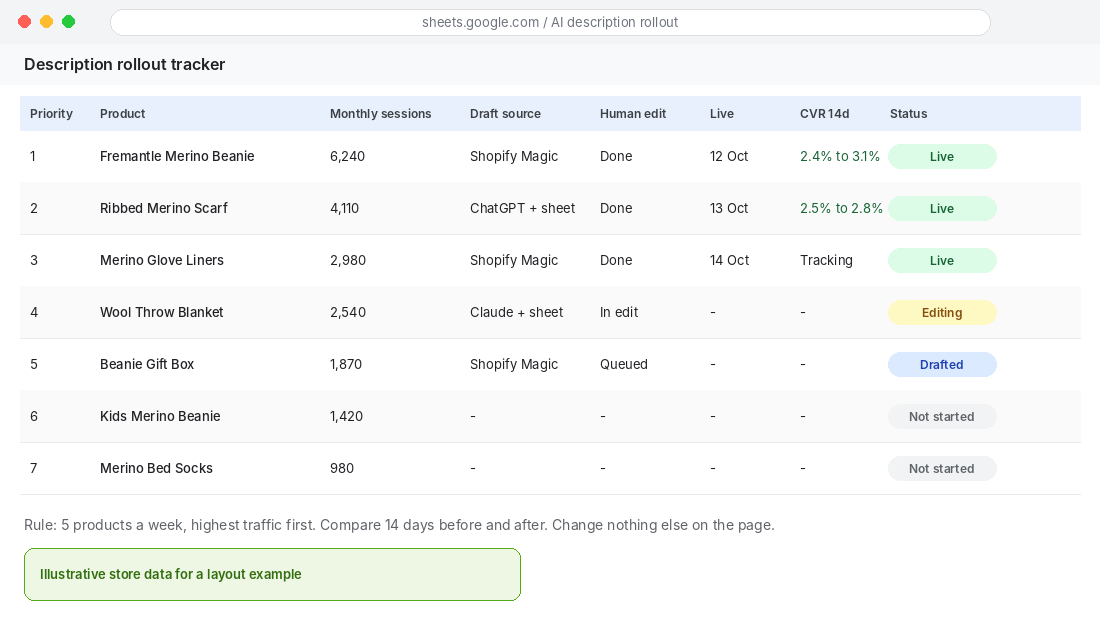
Task: Select the Priority column header
Action: (51, 114)
